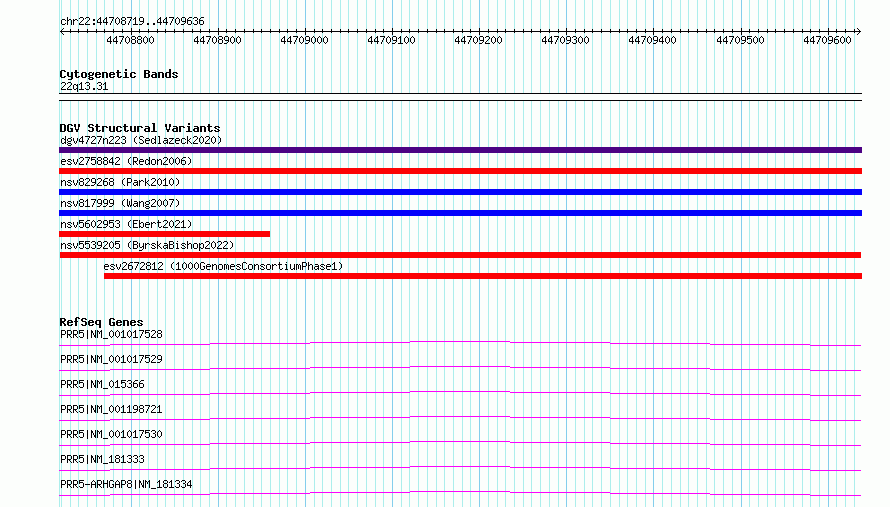Viewport: 890px width, 507px height.
Task: Click ruler tick label 44709600
Action: (827, 40)
